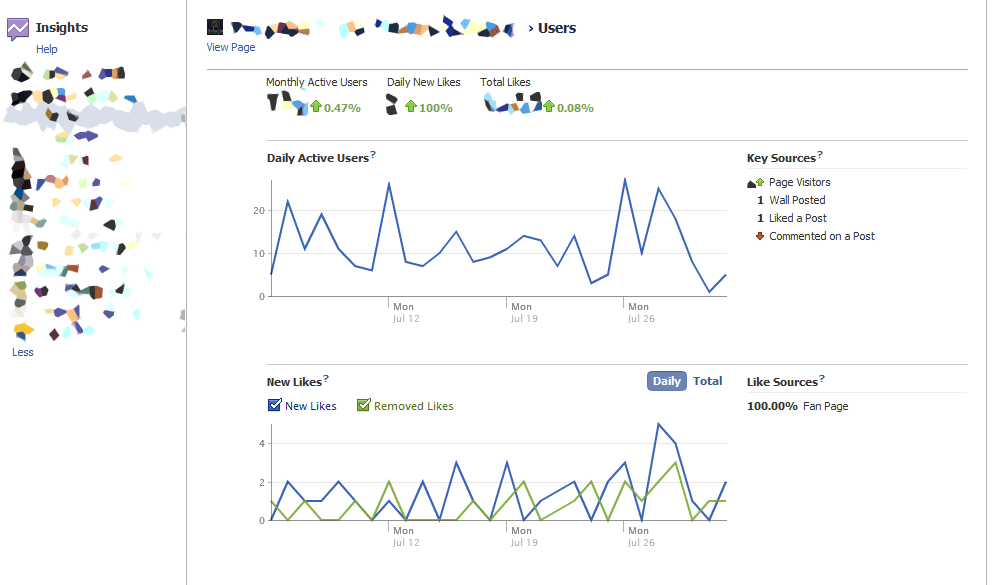Click green arrow beside Total Likes 0.08%
Image resolution: width=992 pixels, height=585 pixels.
(x=548, y=106)
